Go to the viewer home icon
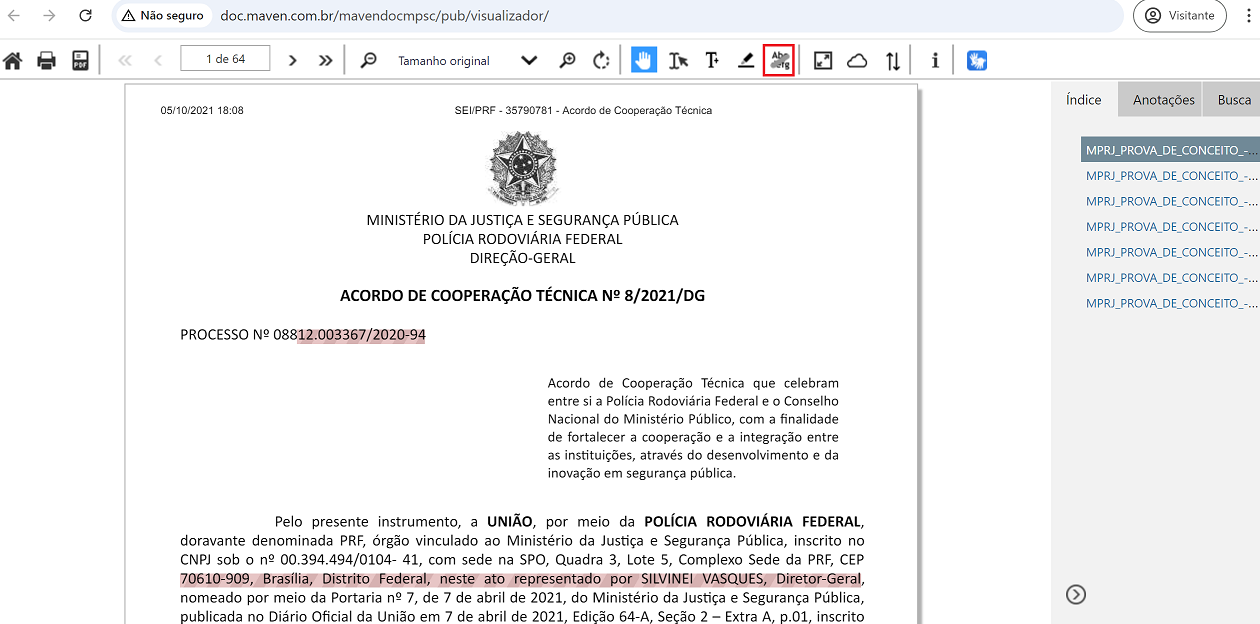 click(13, 60)
